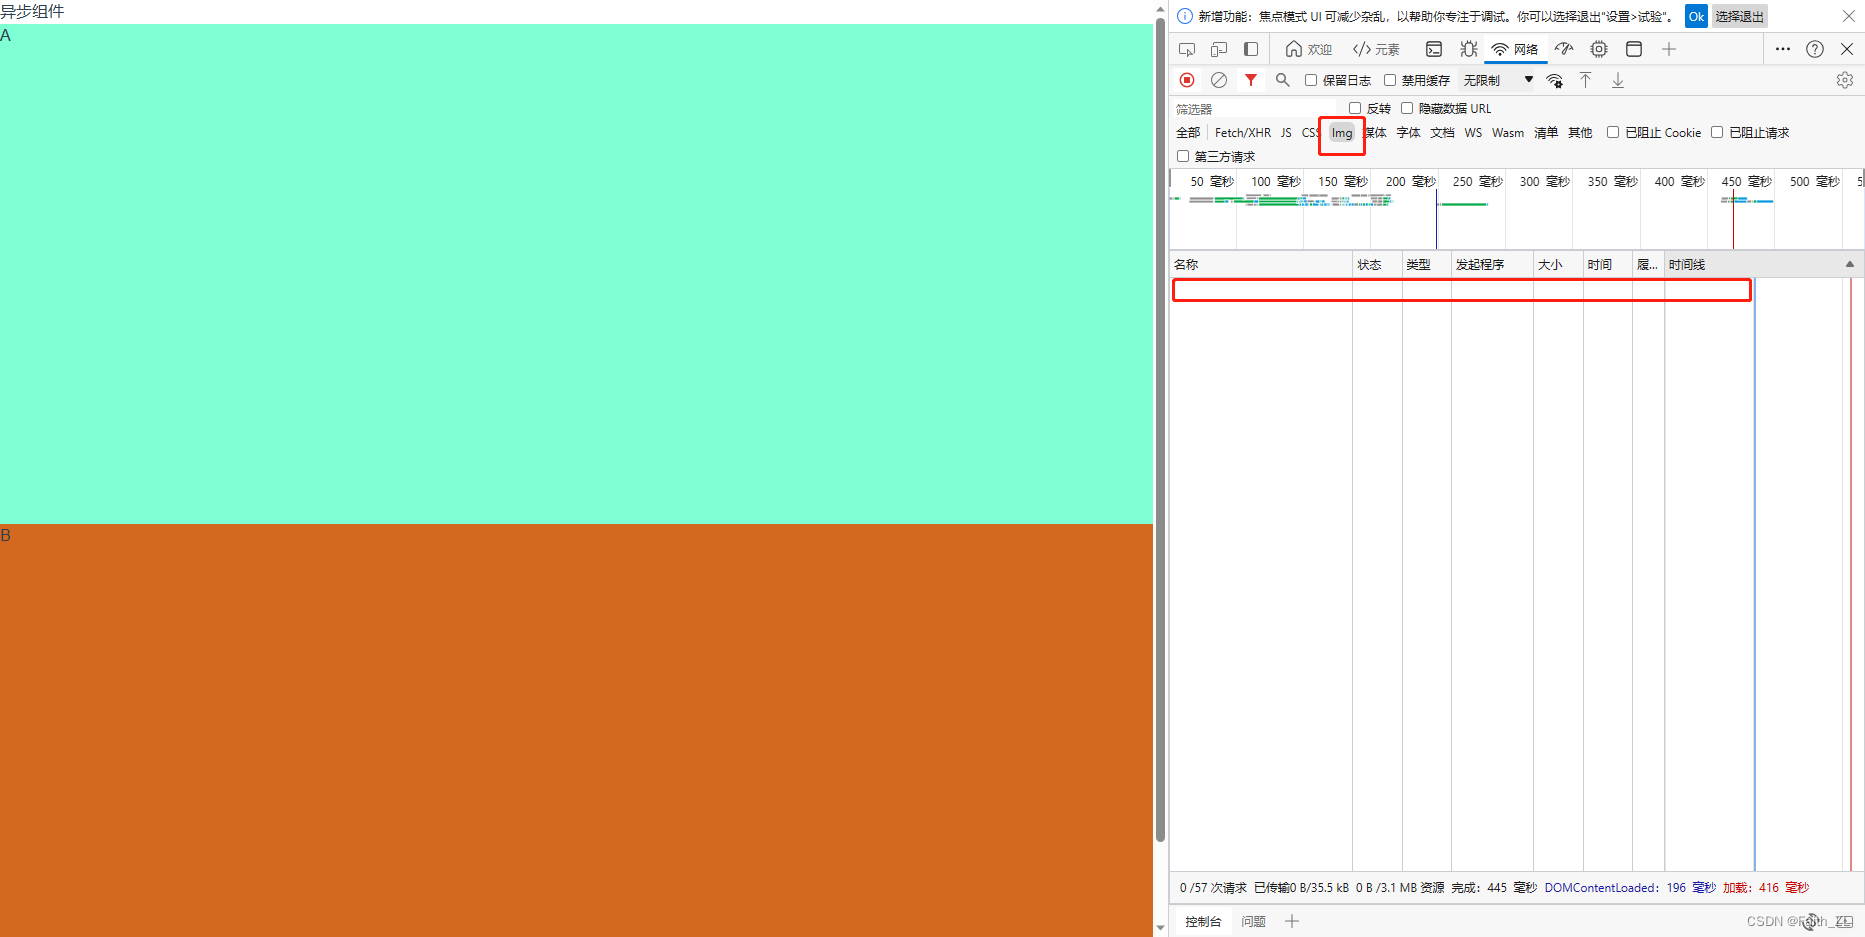
Task: Open network search magnifier
Action: (1282, 80)
